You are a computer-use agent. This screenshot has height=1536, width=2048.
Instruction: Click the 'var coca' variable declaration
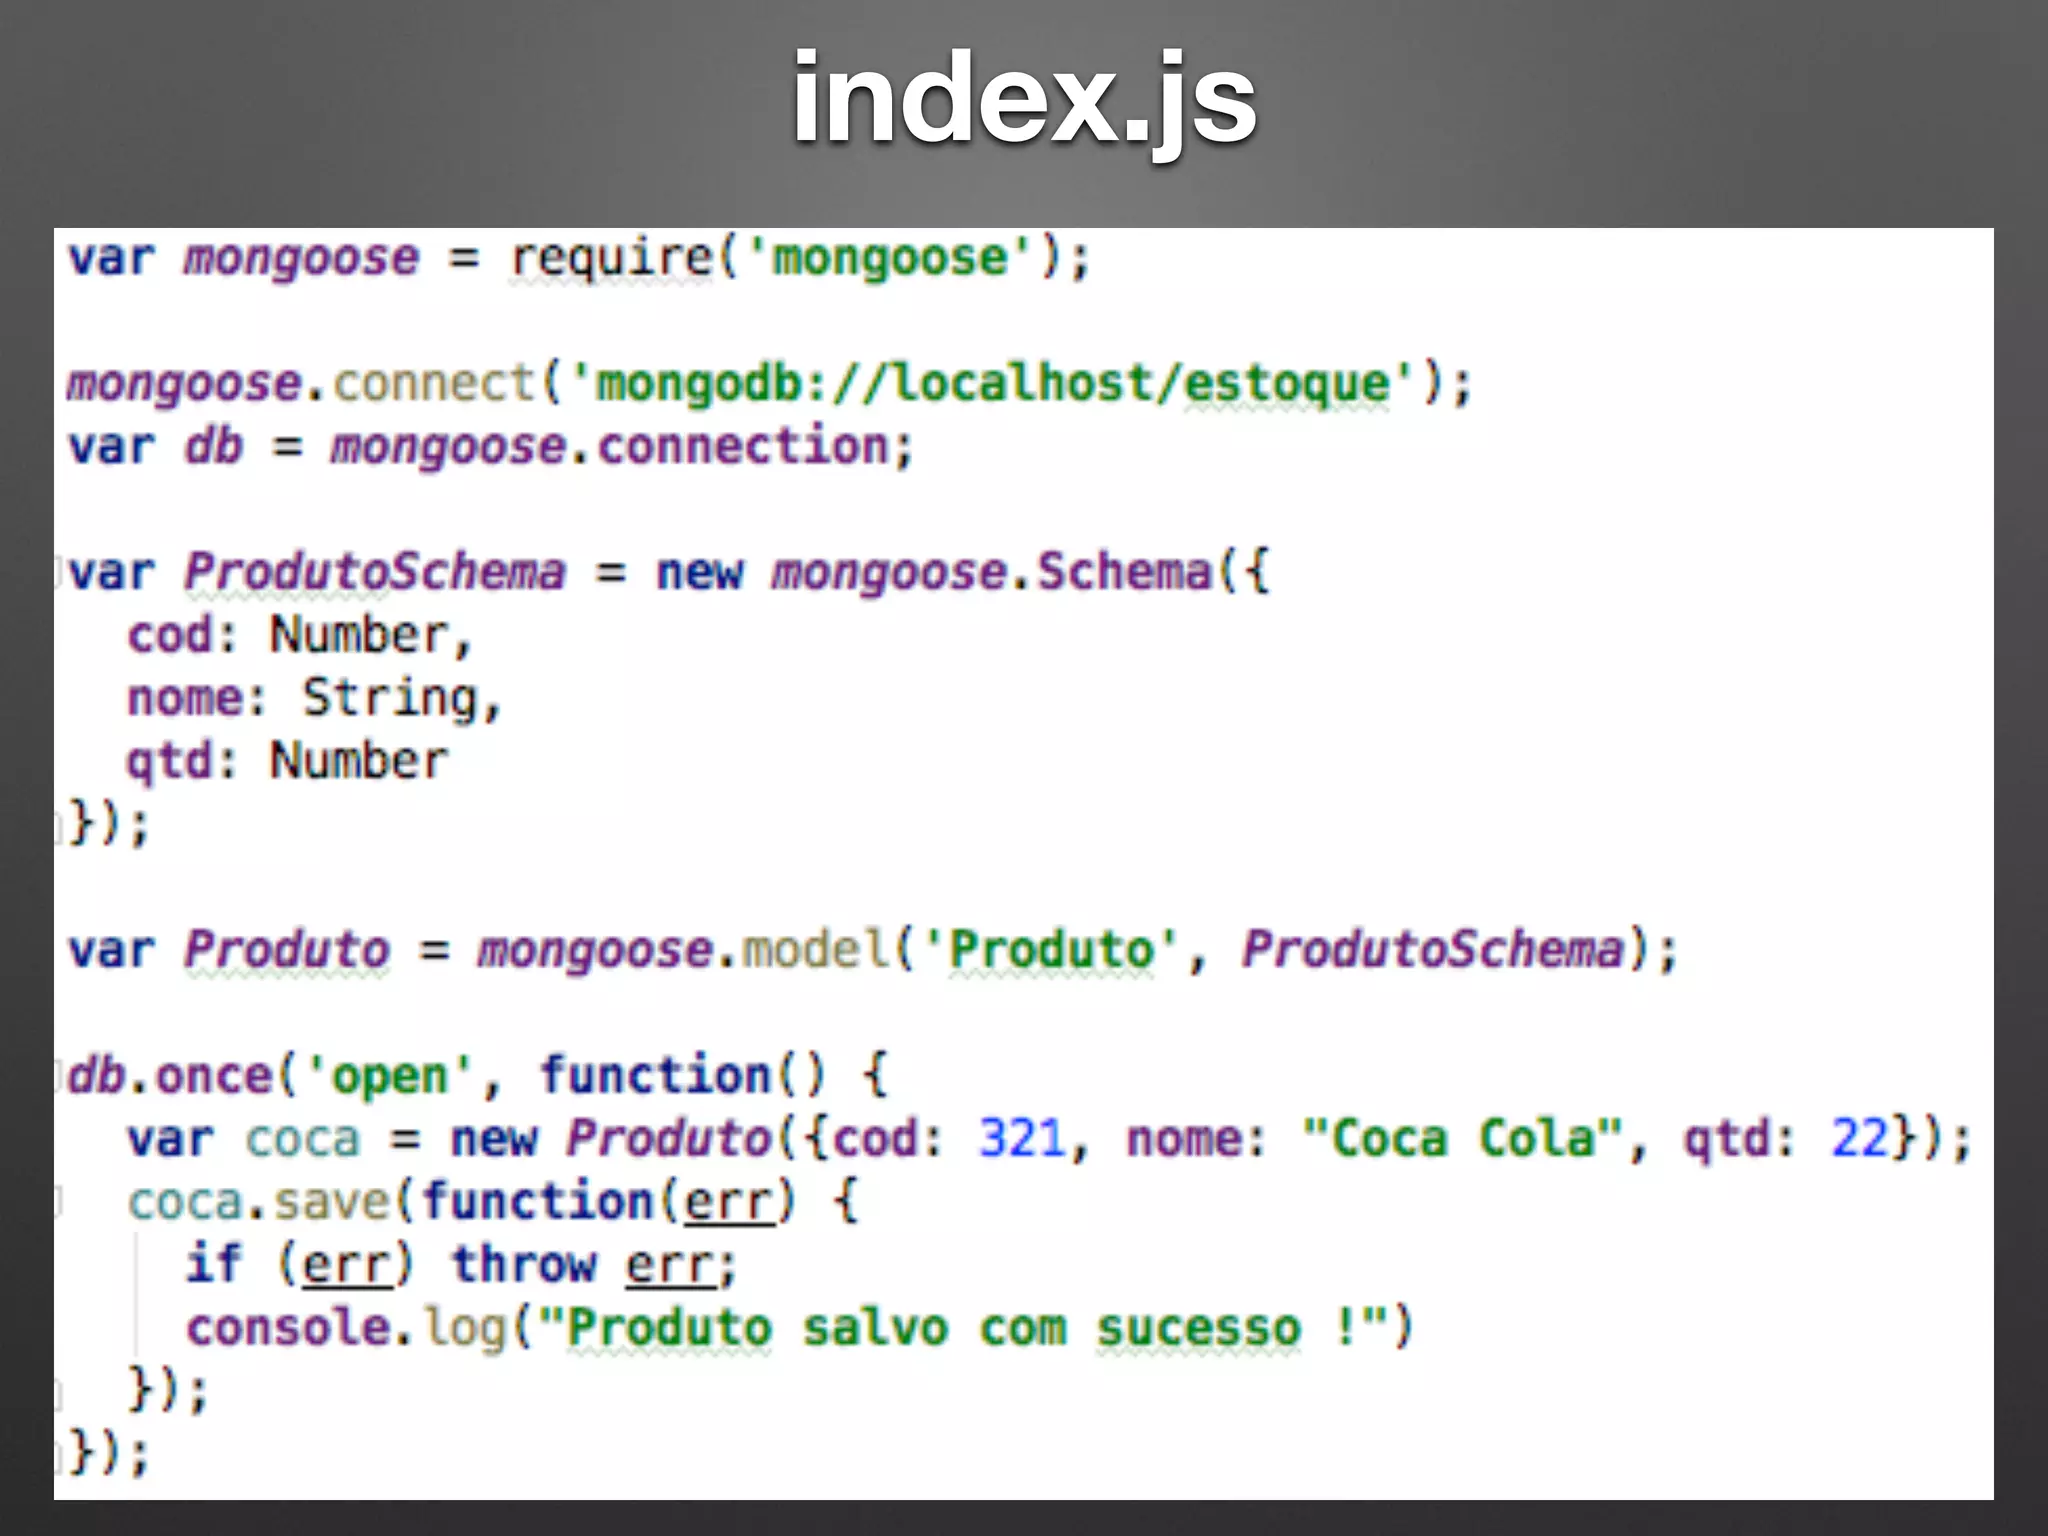pyautogui.click(x=243, y=1139)
